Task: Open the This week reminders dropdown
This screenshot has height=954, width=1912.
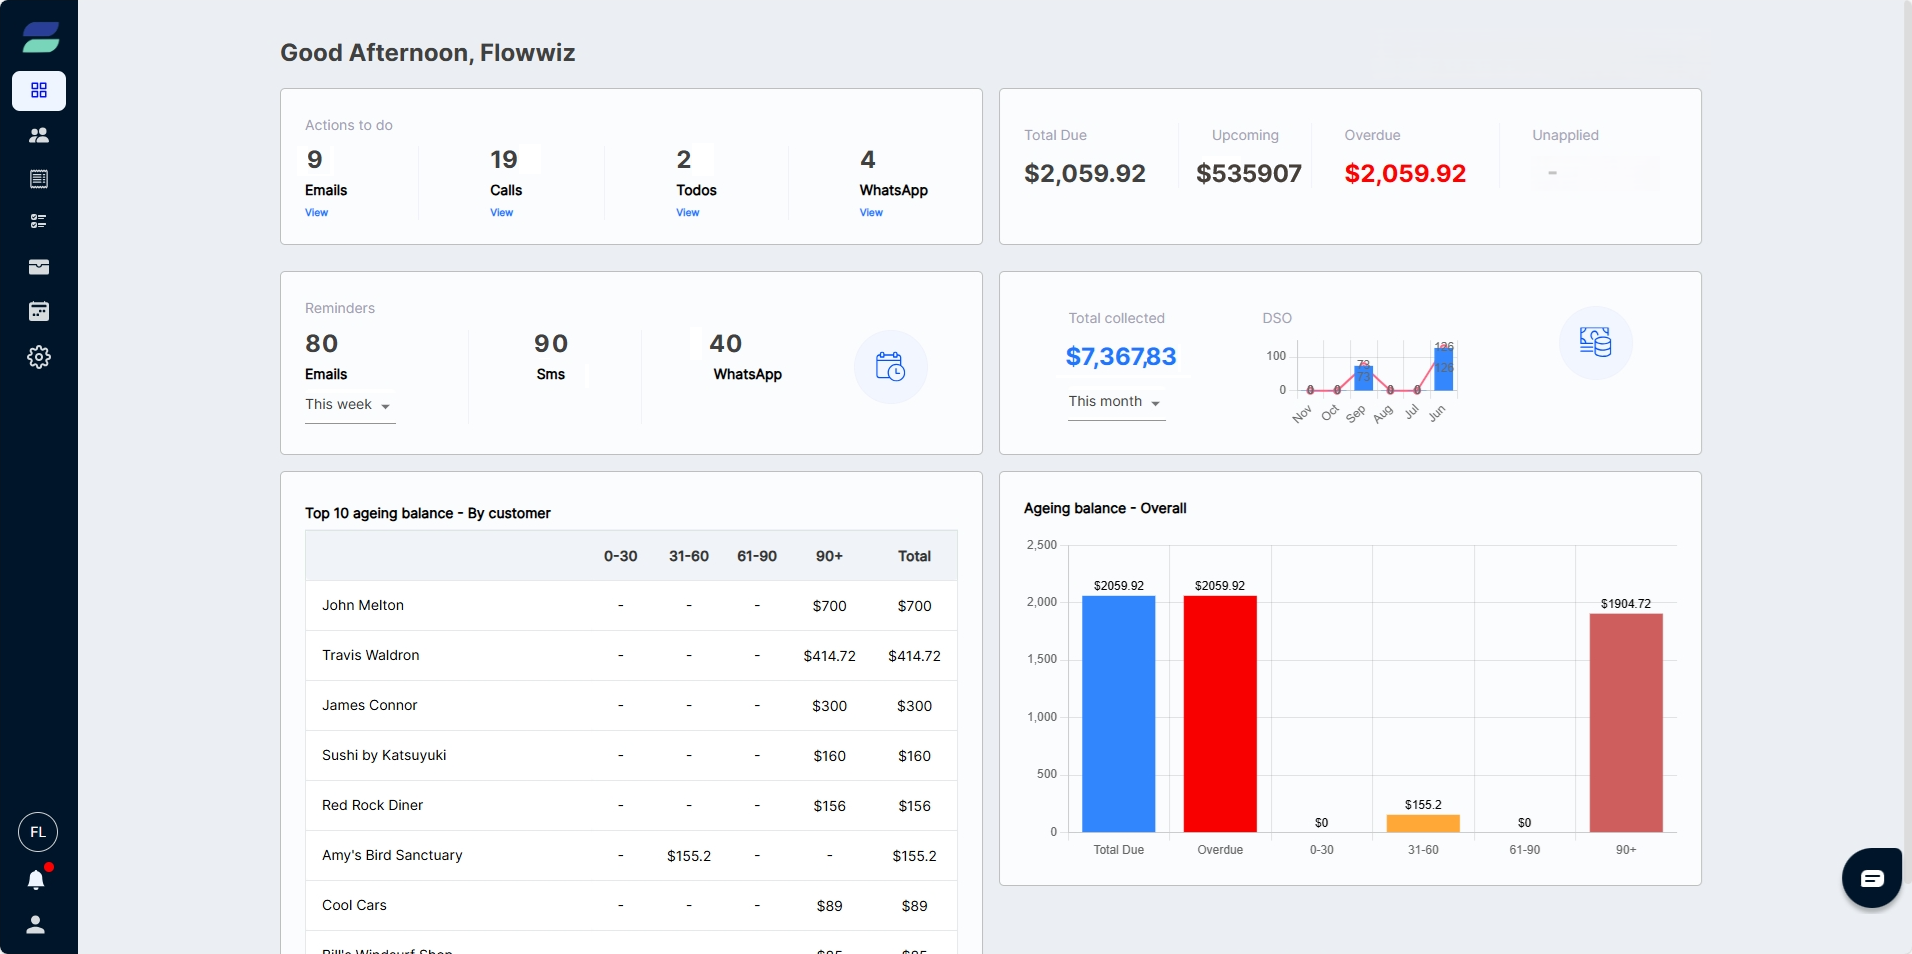Action: [x=349, y=405]
